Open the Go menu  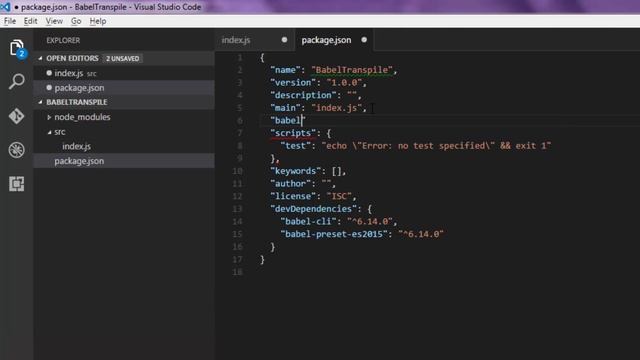[76, 21]
